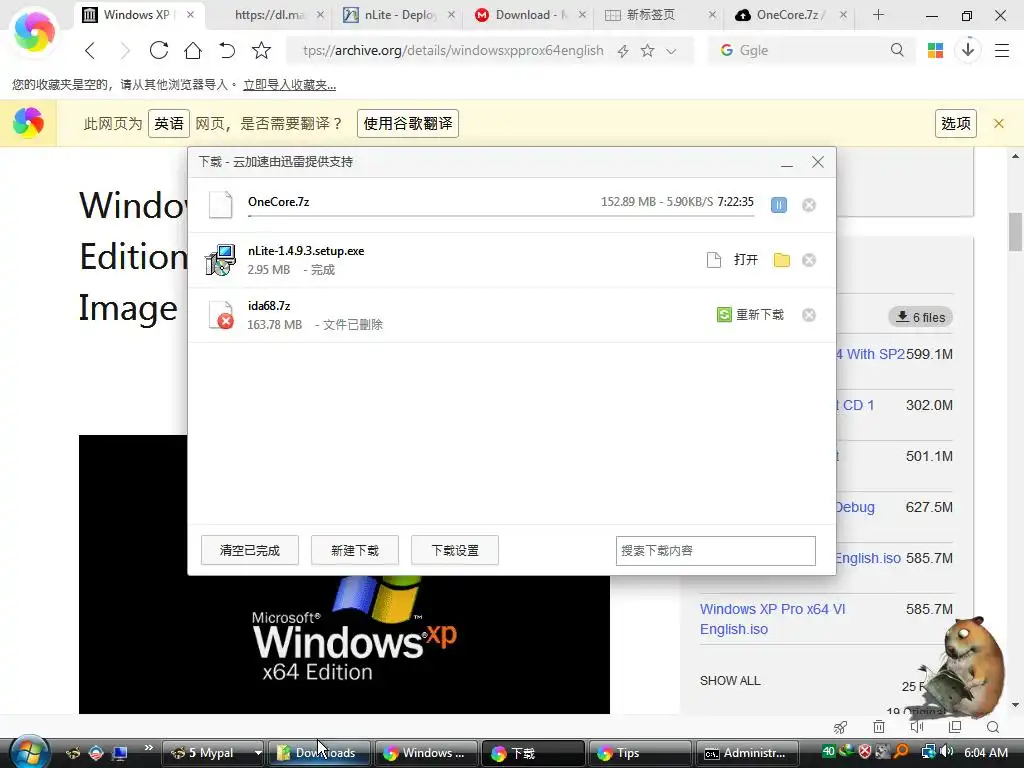
Task: Re-download the ida68.7z file
Action: (x=750, y=315)
